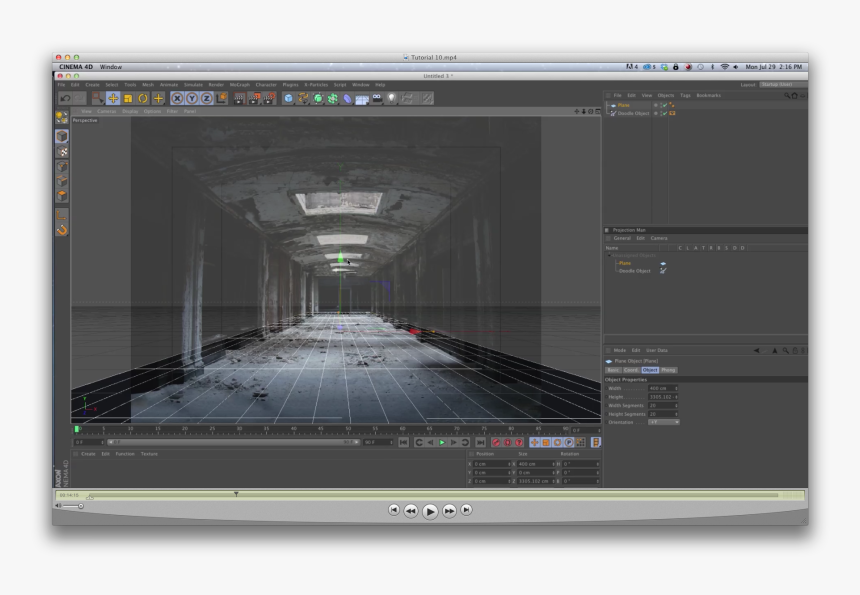Image resolution: width=860 pixels, height=595 pixels.
Task: Adjust the QuickTime volume slider
Action: (x=80, y=506)
